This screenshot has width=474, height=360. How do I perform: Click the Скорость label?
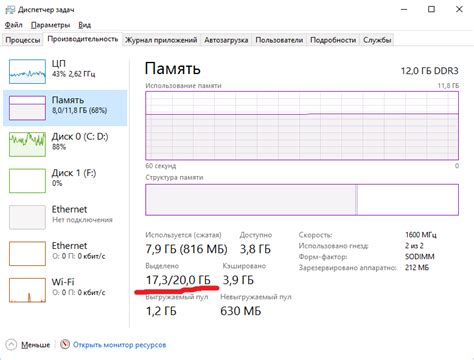click(x=315, y=235)
